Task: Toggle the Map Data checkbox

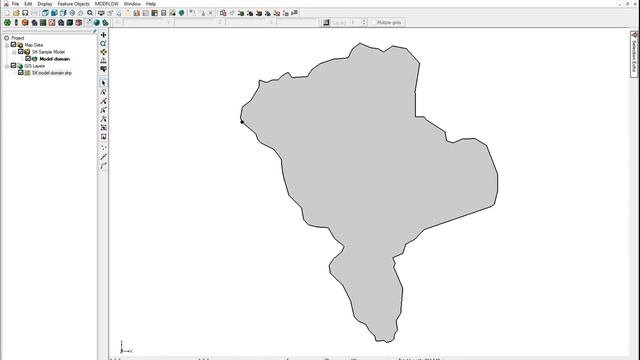Action: (13, 45)
